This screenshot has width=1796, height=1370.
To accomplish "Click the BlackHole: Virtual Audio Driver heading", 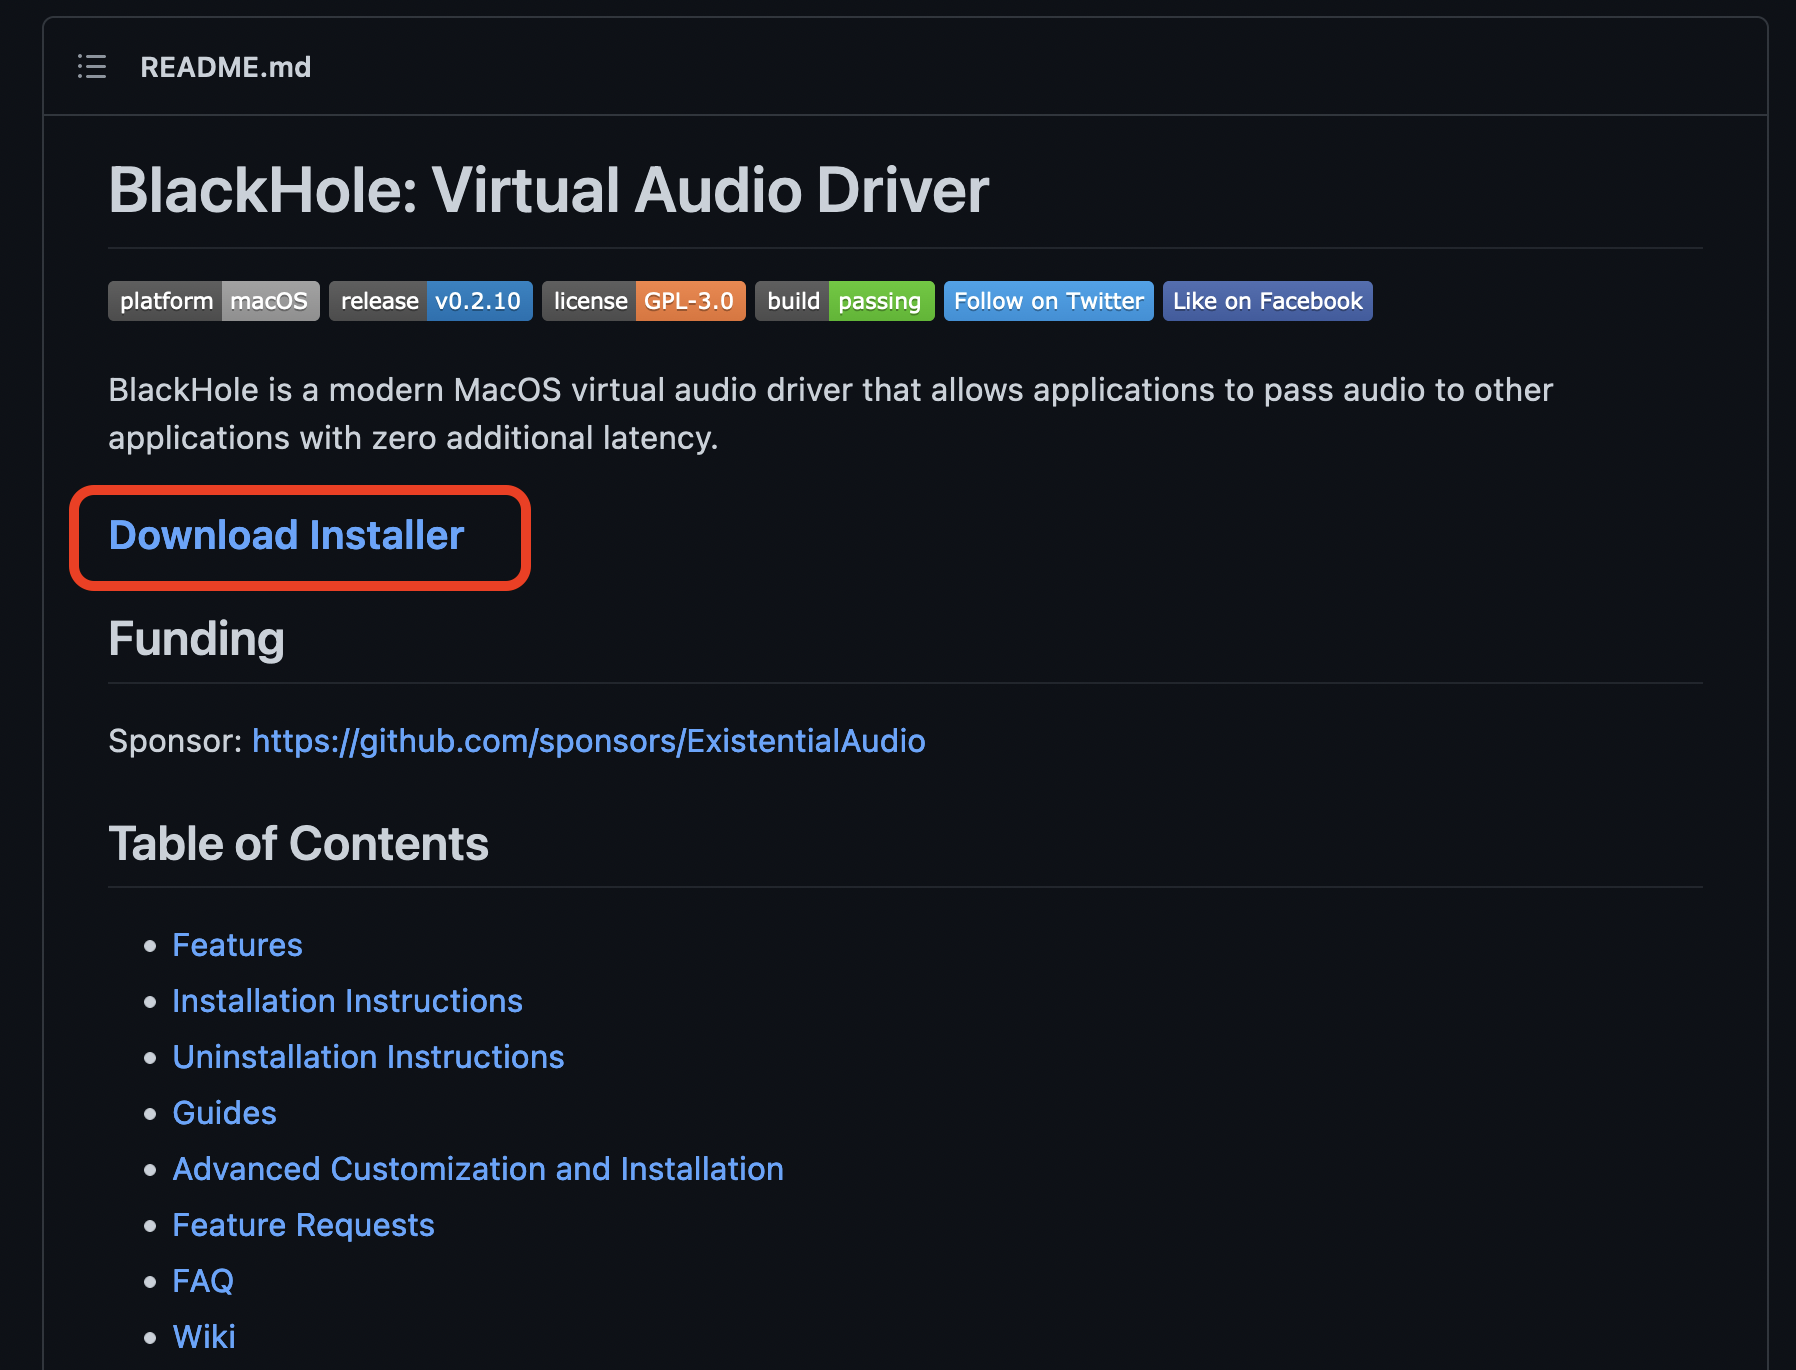I will [549, 190].
